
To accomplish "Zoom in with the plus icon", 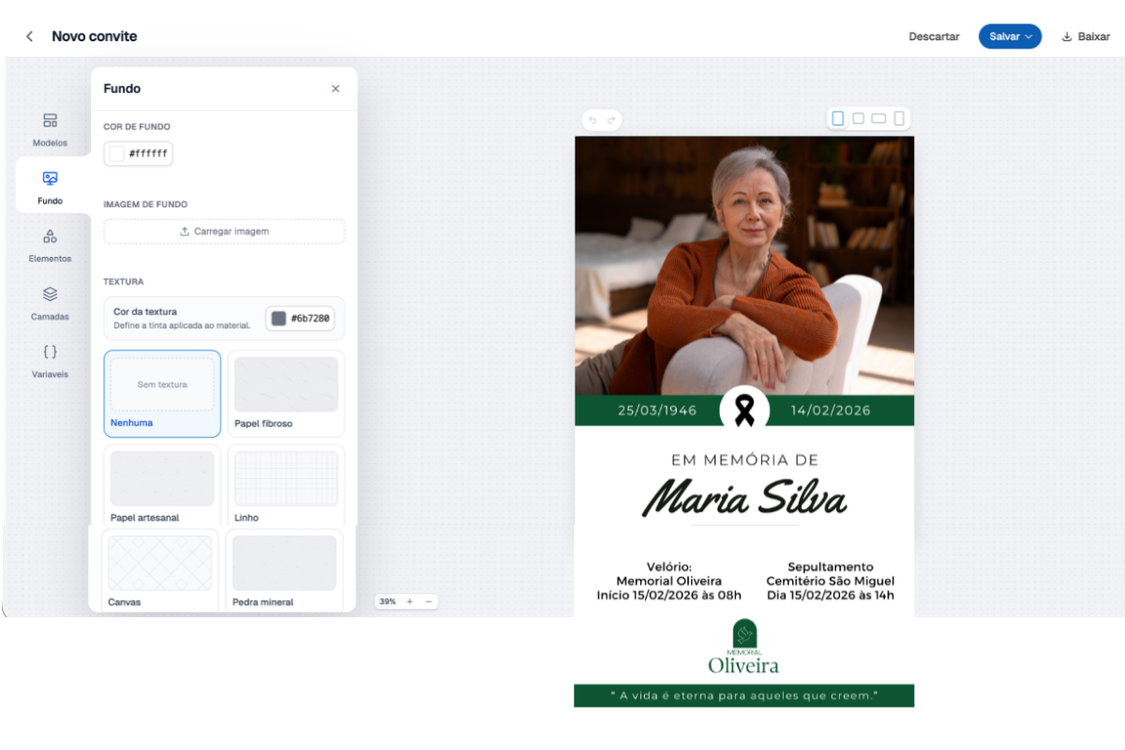I will click(410, 601).
